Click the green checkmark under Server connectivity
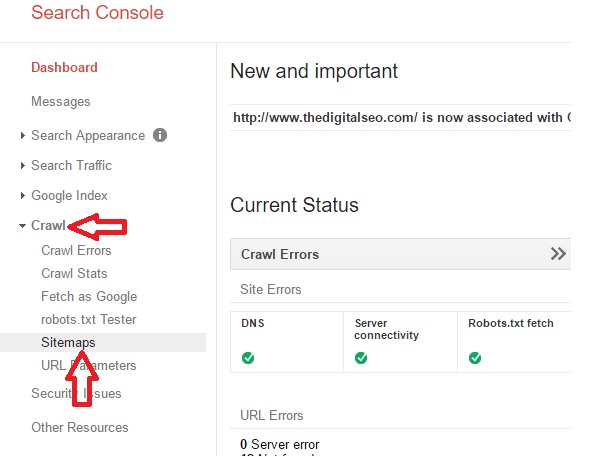Screen dimensions: 597x457 tap(361, 358)
